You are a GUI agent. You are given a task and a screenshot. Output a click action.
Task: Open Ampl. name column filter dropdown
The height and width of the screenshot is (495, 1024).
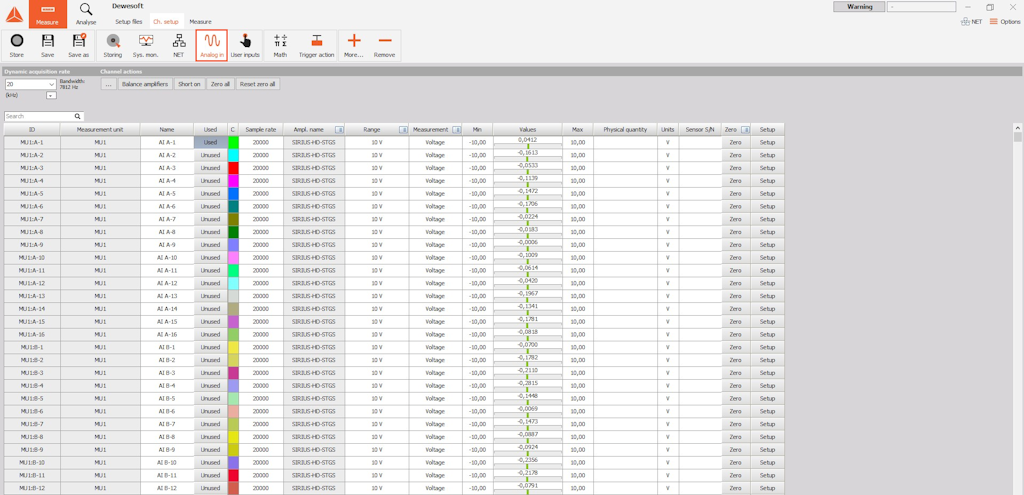(339, 129)
